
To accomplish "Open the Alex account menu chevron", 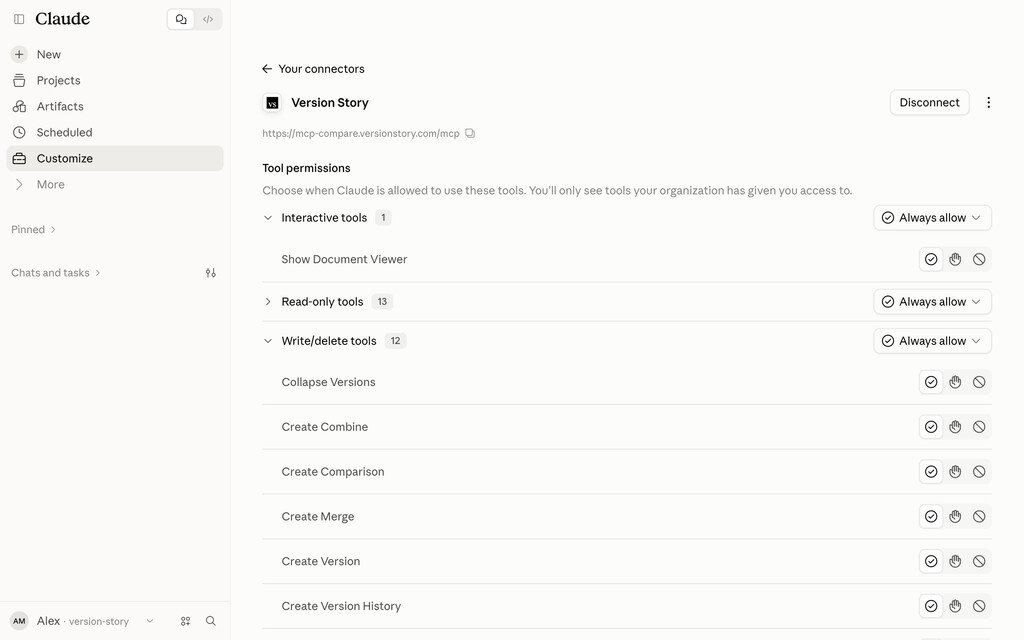I will point(150,621).
